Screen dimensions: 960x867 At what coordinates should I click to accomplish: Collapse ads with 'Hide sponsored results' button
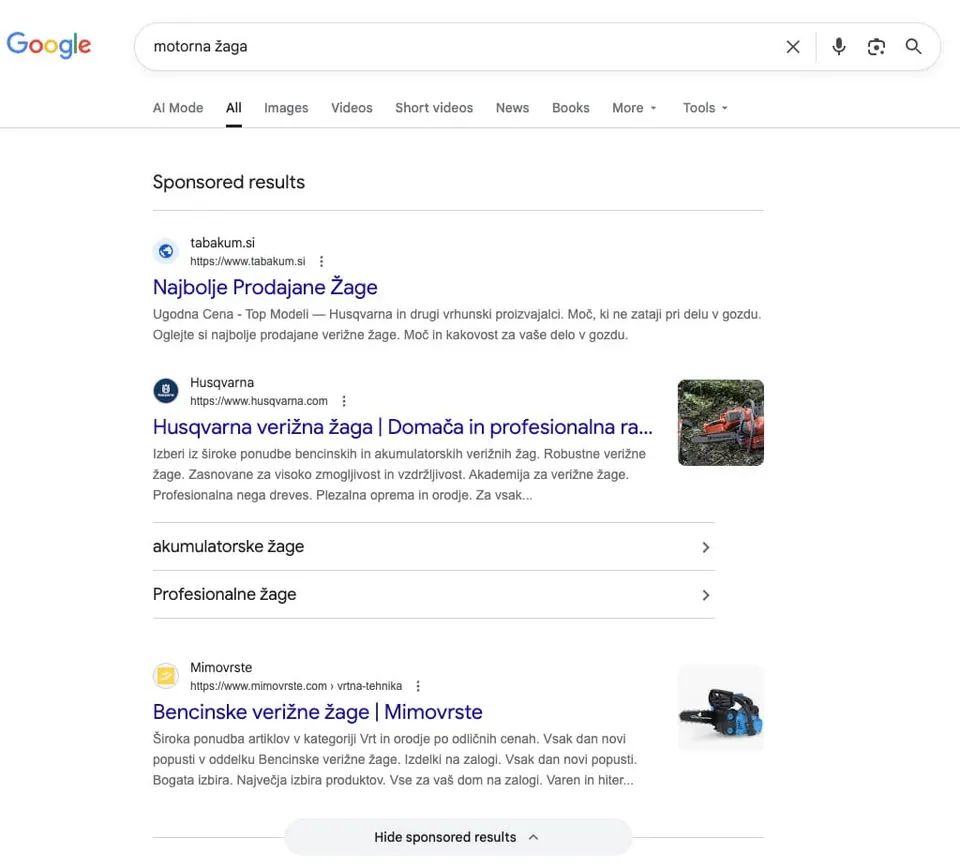pos(458,837)
